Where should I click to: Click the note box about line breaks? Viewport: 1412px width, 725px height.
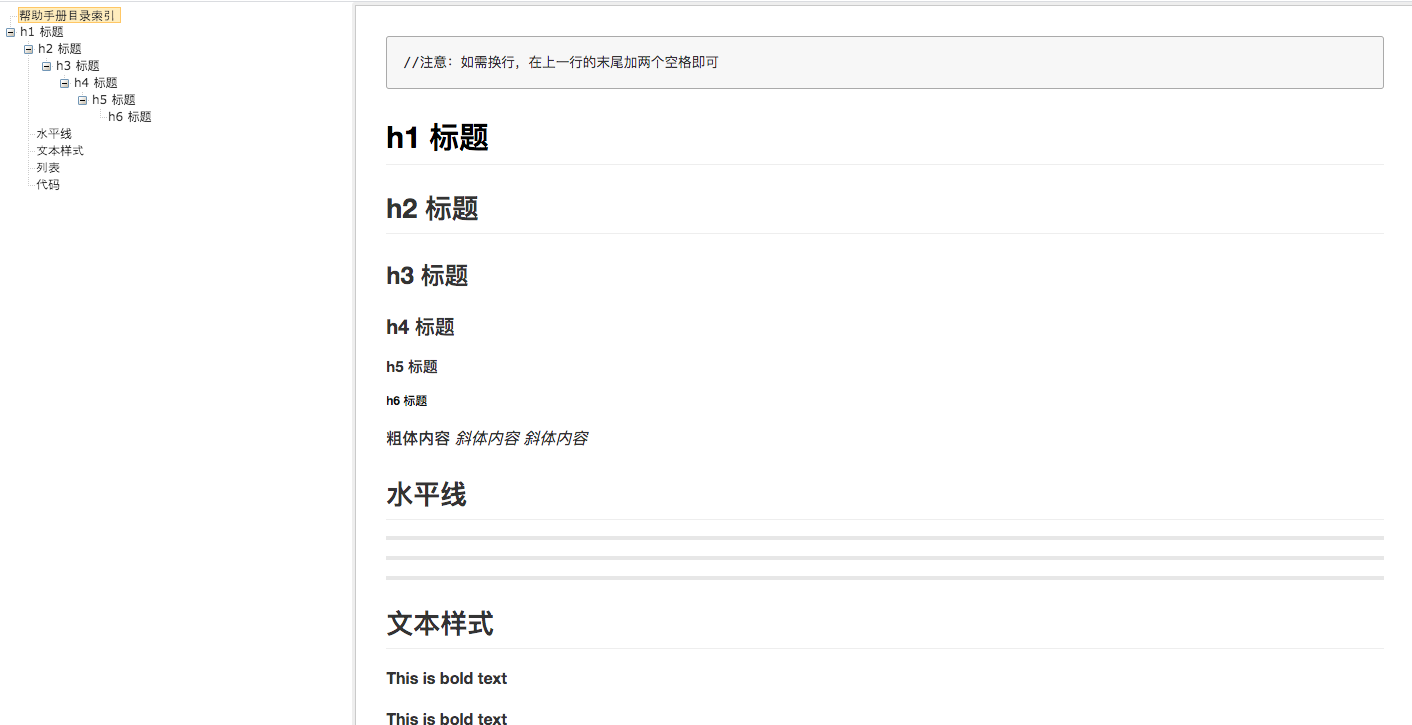(x=883, y=61)
